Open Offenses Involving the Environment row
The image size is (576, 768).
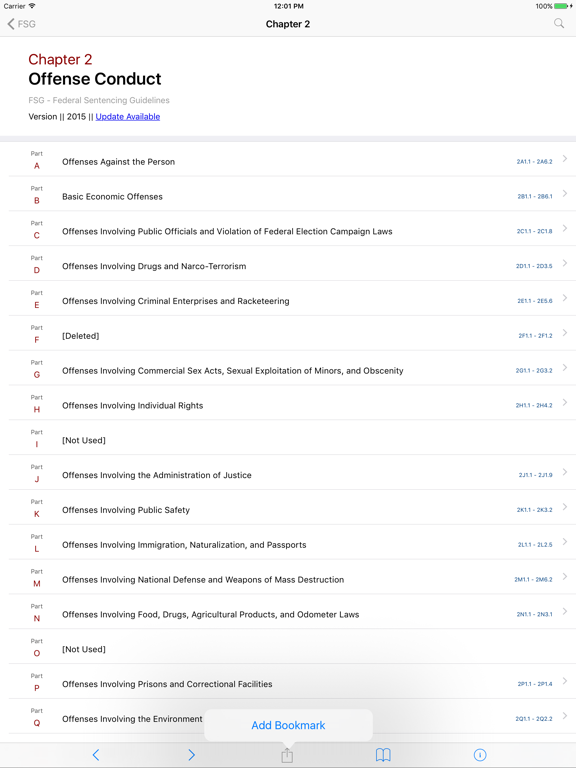point(288,716)
